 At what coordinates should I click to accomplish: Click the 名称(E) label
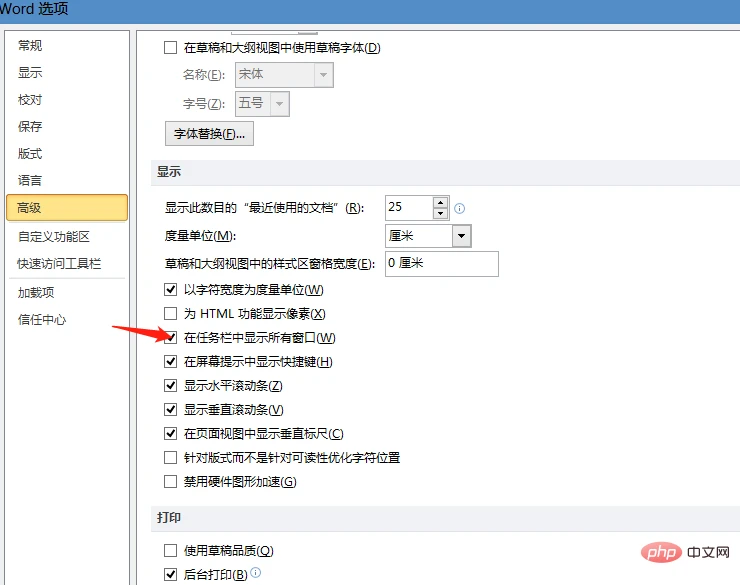203,75
